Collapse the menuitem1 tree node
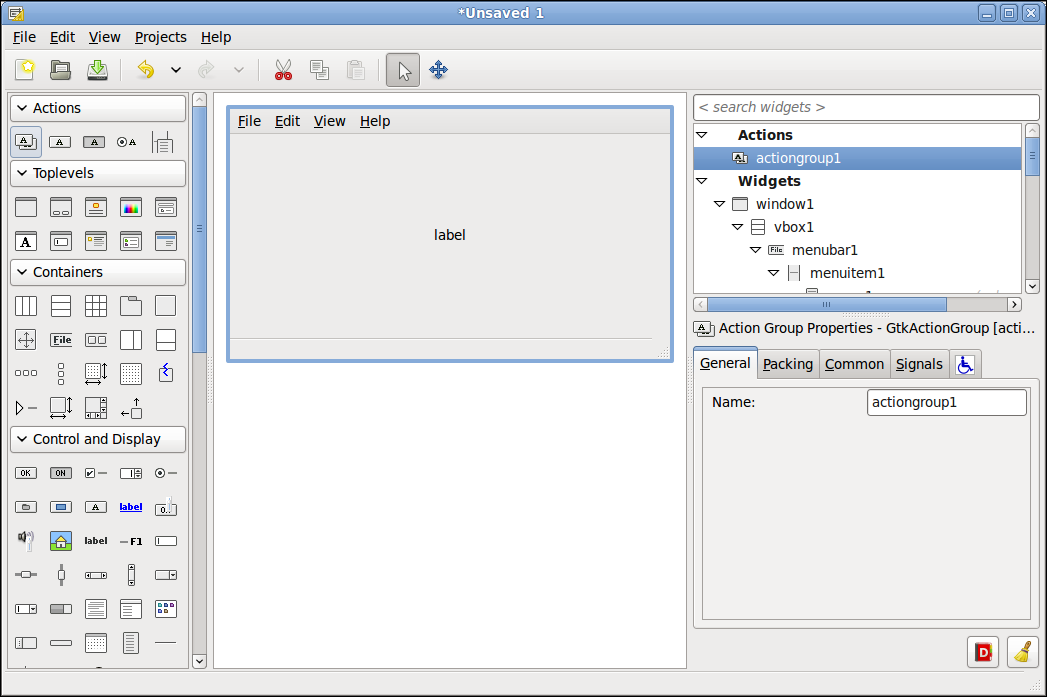The width and height of the screenshot is (1047, 697). pos(773,273)
